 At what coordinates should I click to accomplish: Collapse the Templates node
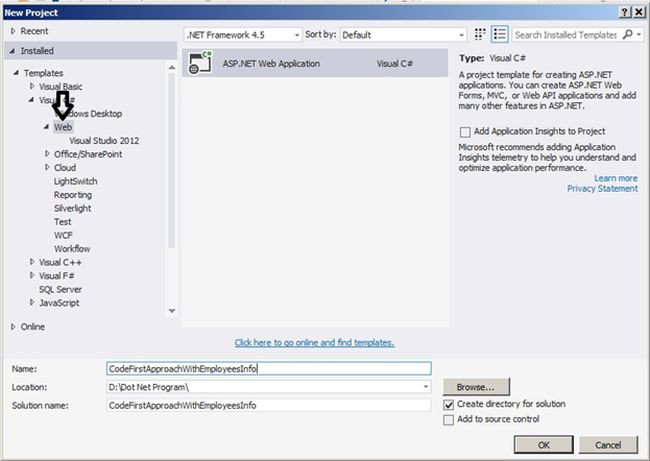[x=16, y=73]
